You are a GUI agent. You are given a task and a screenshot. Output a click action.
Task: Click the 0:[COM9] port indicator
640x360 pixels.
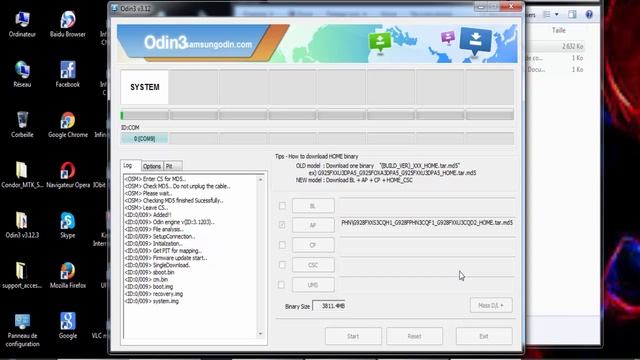tap(144, 139)
